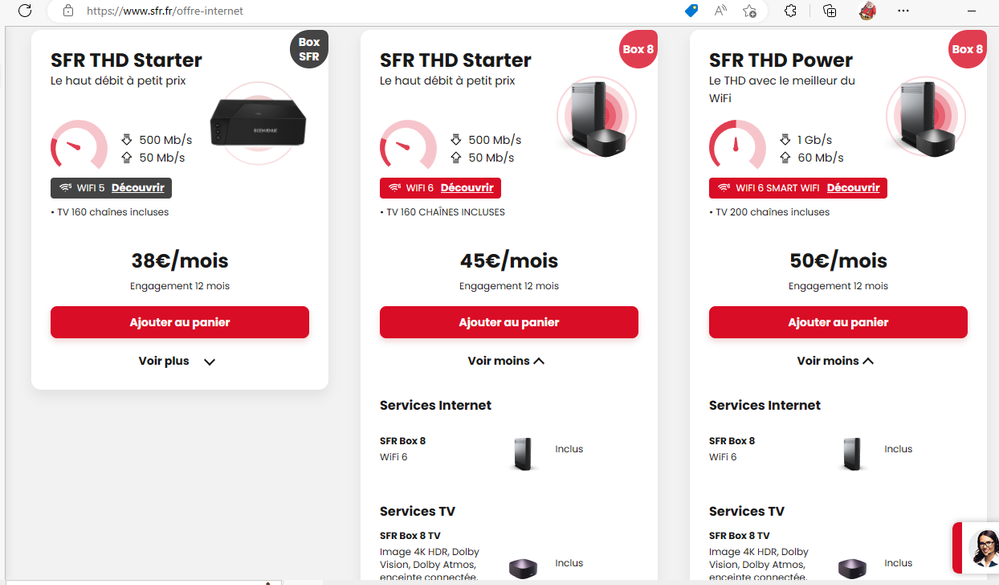Open the browser extensions icon
The width and height of the screenshot is (999, 585).
(790, 11)
